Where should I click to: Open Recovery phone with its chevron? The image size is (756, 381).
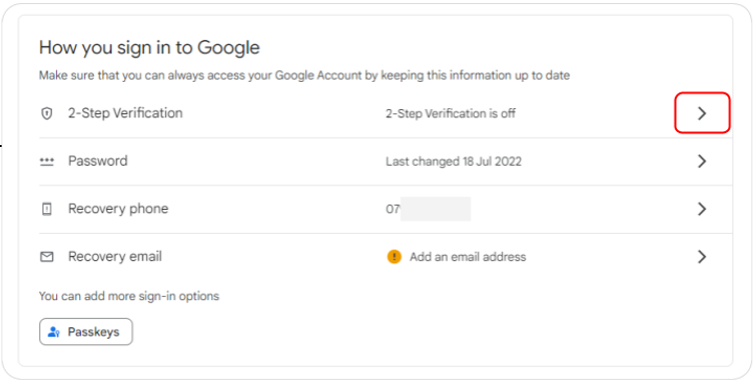702,209
